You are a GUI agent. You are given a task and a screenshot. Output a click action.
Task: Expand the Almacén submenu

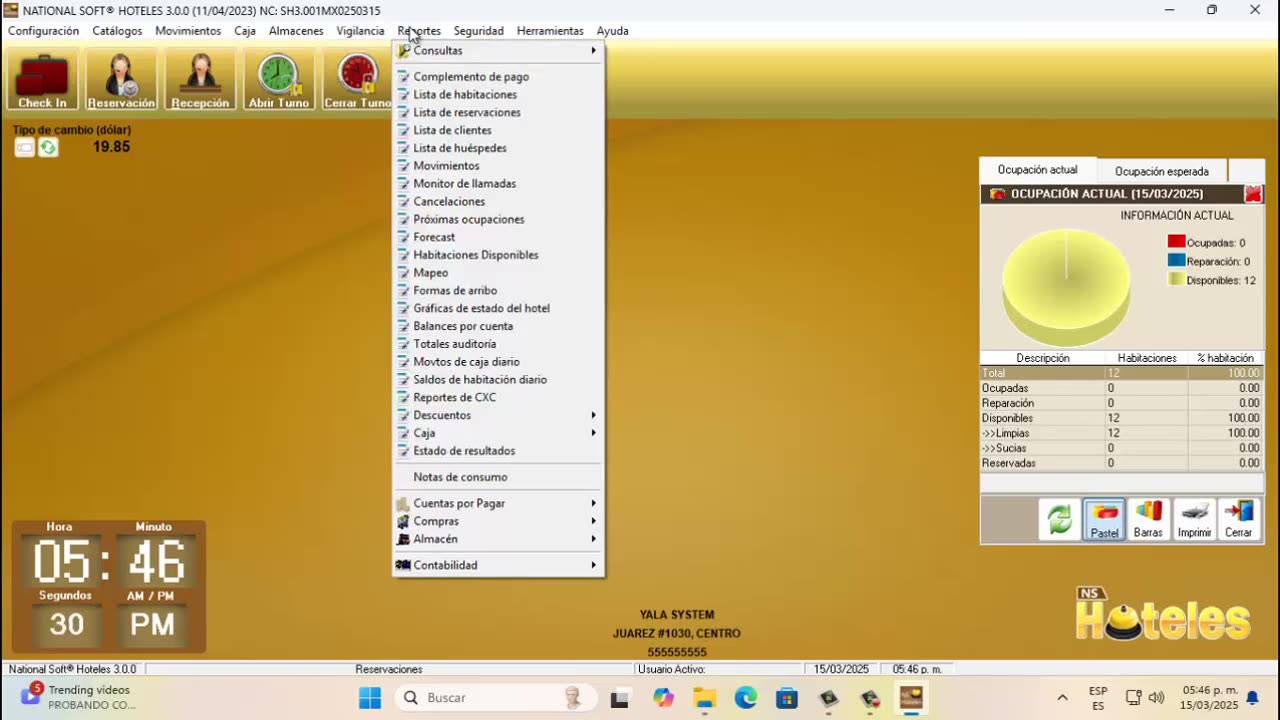click(x=497, y=539)
